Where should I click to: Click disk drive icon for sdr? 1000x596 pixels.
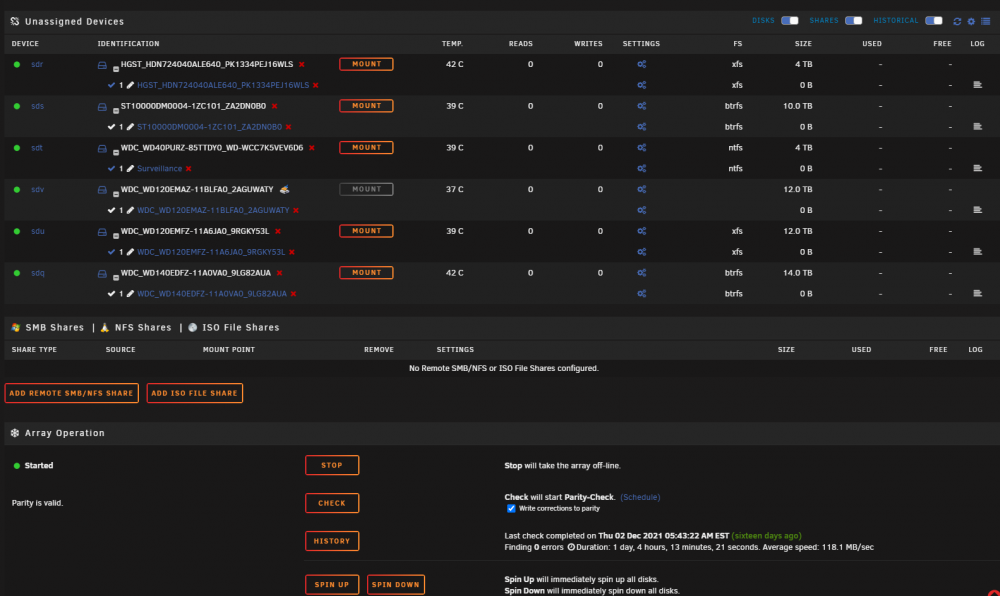click(102, 65)
